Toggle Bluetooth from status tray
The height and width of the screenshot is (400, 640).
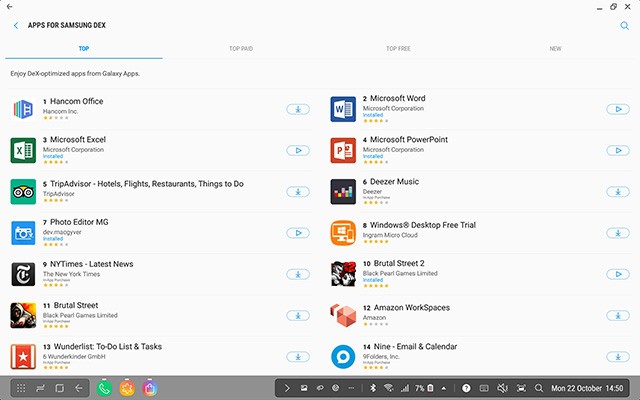[373, 388]
